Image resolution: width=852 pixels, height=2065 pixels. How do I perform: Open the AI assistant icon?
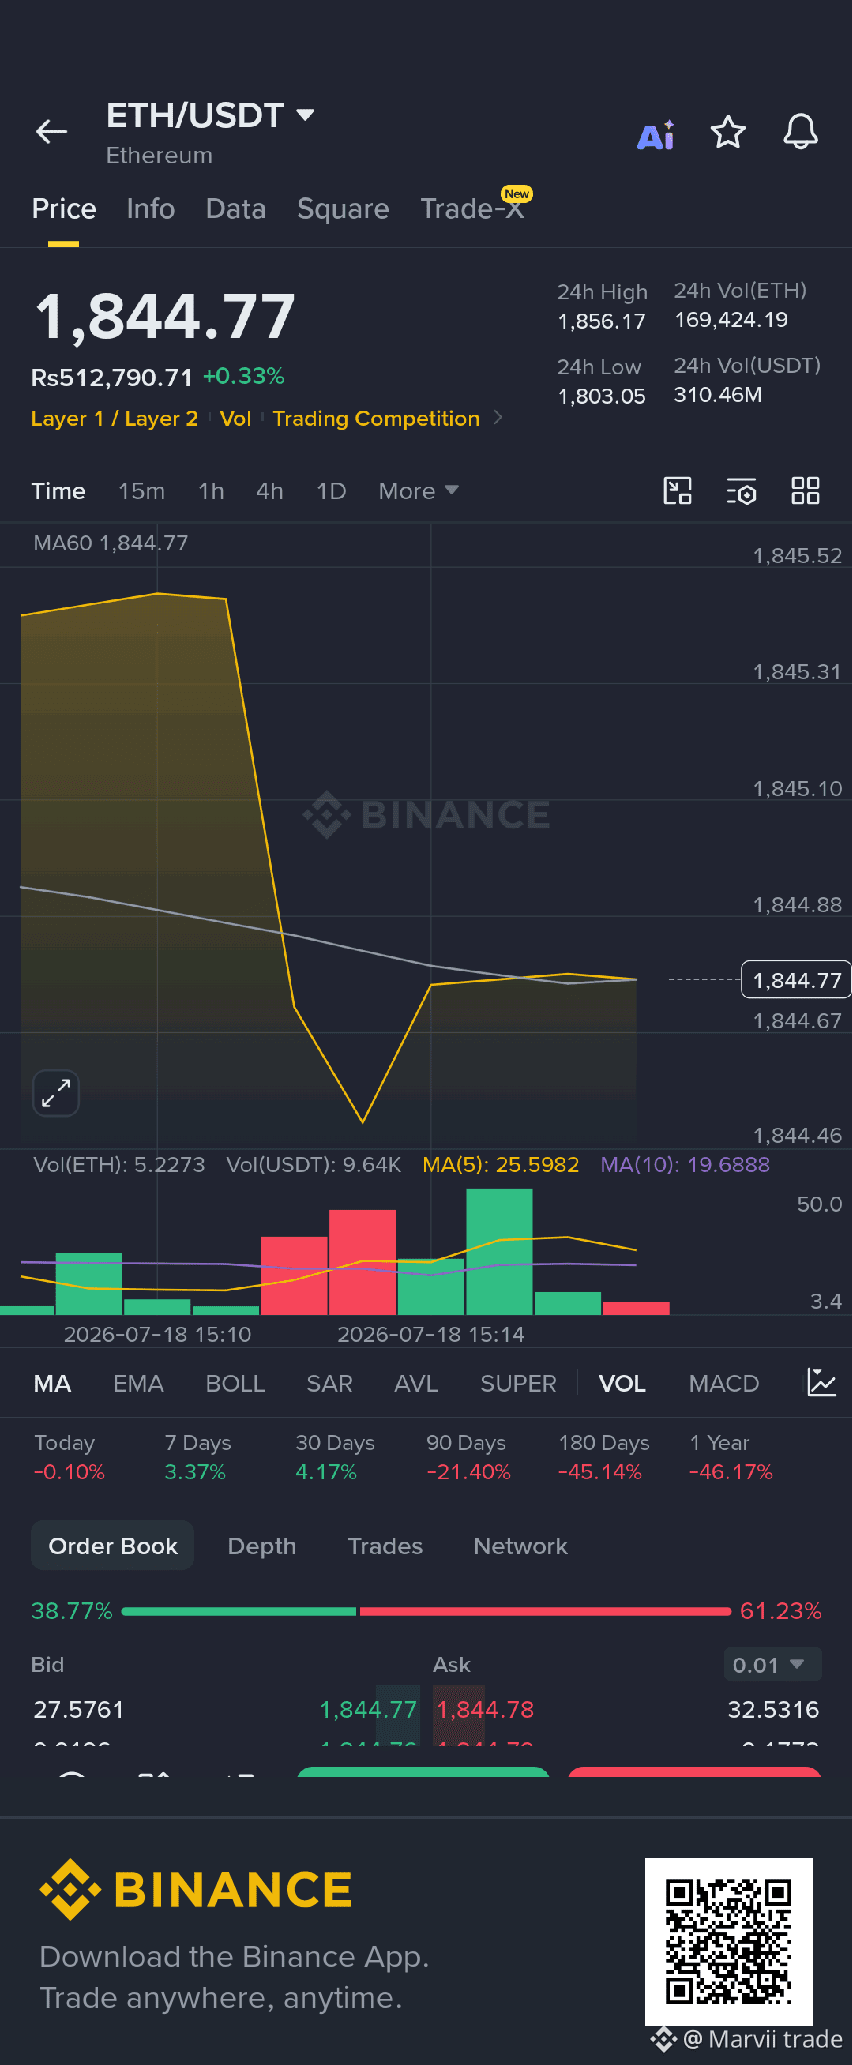(x=656, y=135)
